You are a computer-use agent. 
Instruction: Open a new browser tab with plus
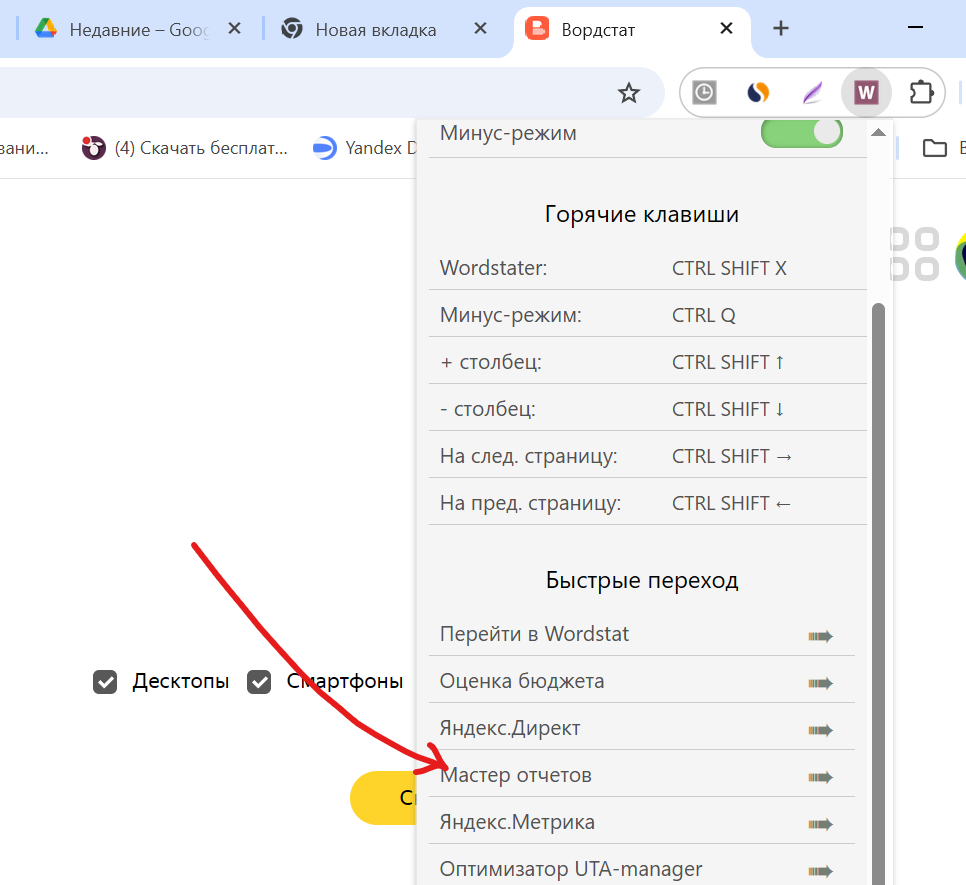tap(781, 29)
